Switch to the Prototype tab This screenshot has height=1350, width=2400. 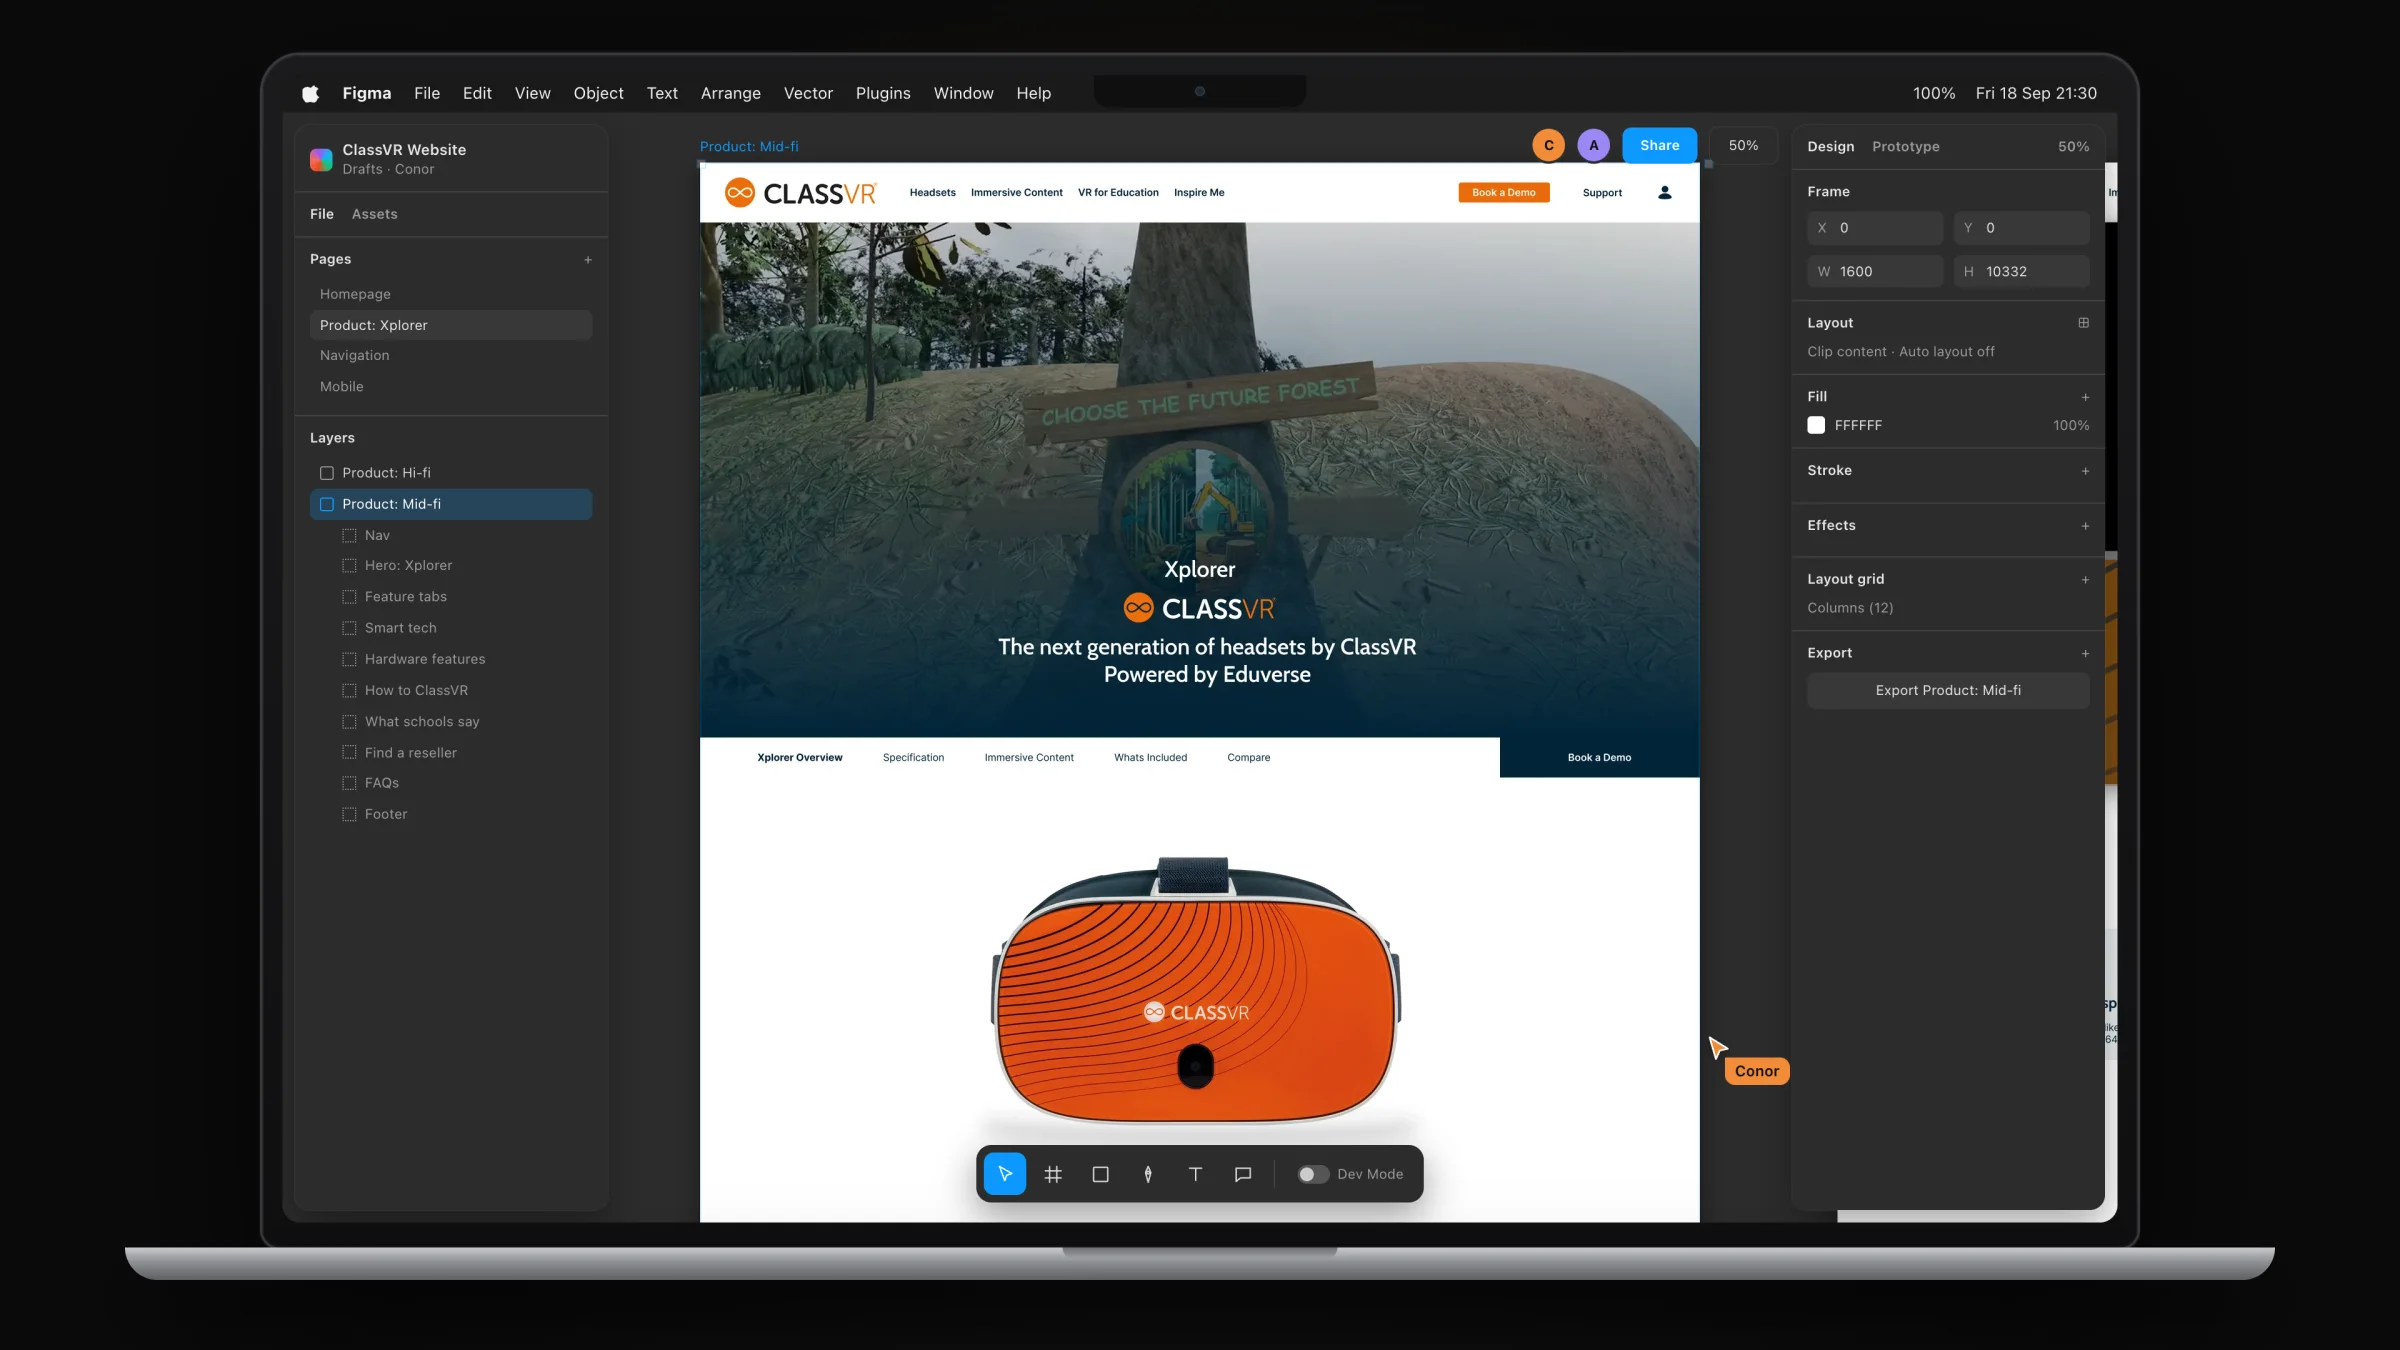(x=1905, y=146)
